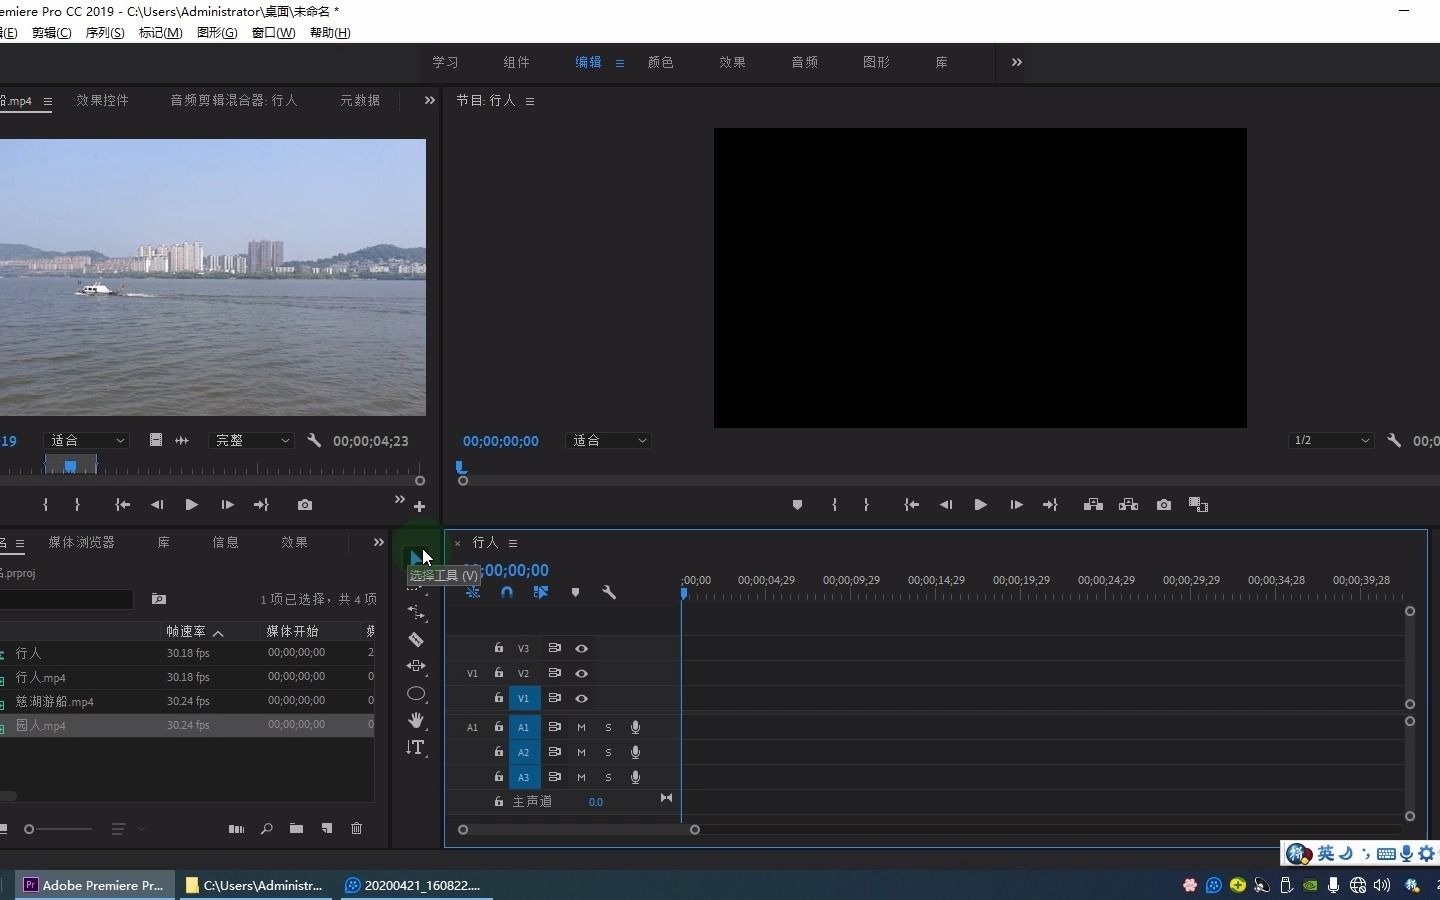Screen dimensions: 1440x900
Task: Mute audio track A1
Action: pos(581,727)
